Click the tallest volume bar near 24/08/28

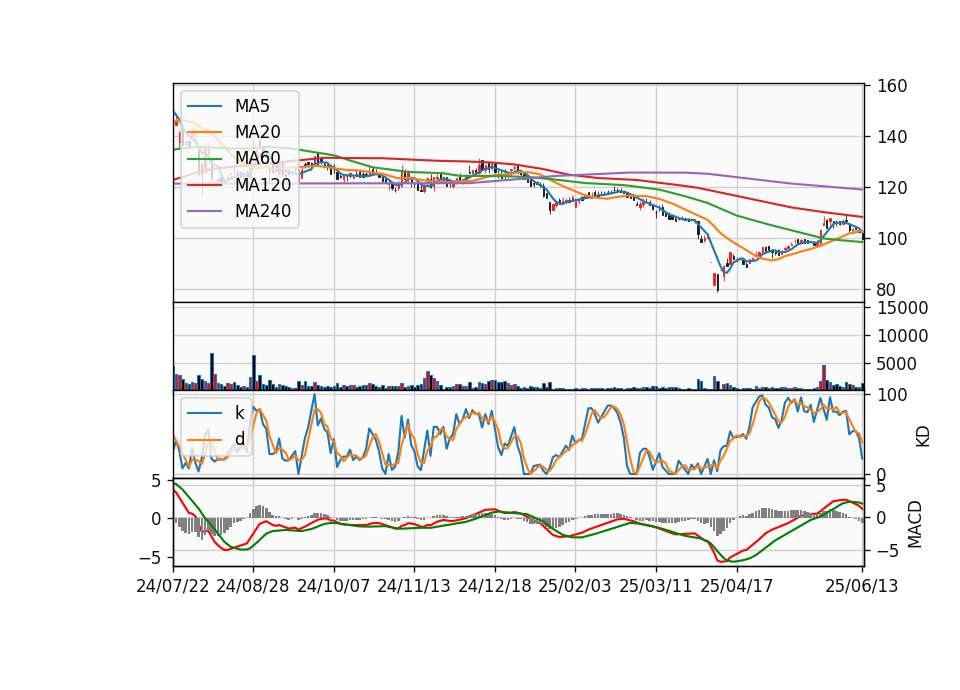pos(254,372)
